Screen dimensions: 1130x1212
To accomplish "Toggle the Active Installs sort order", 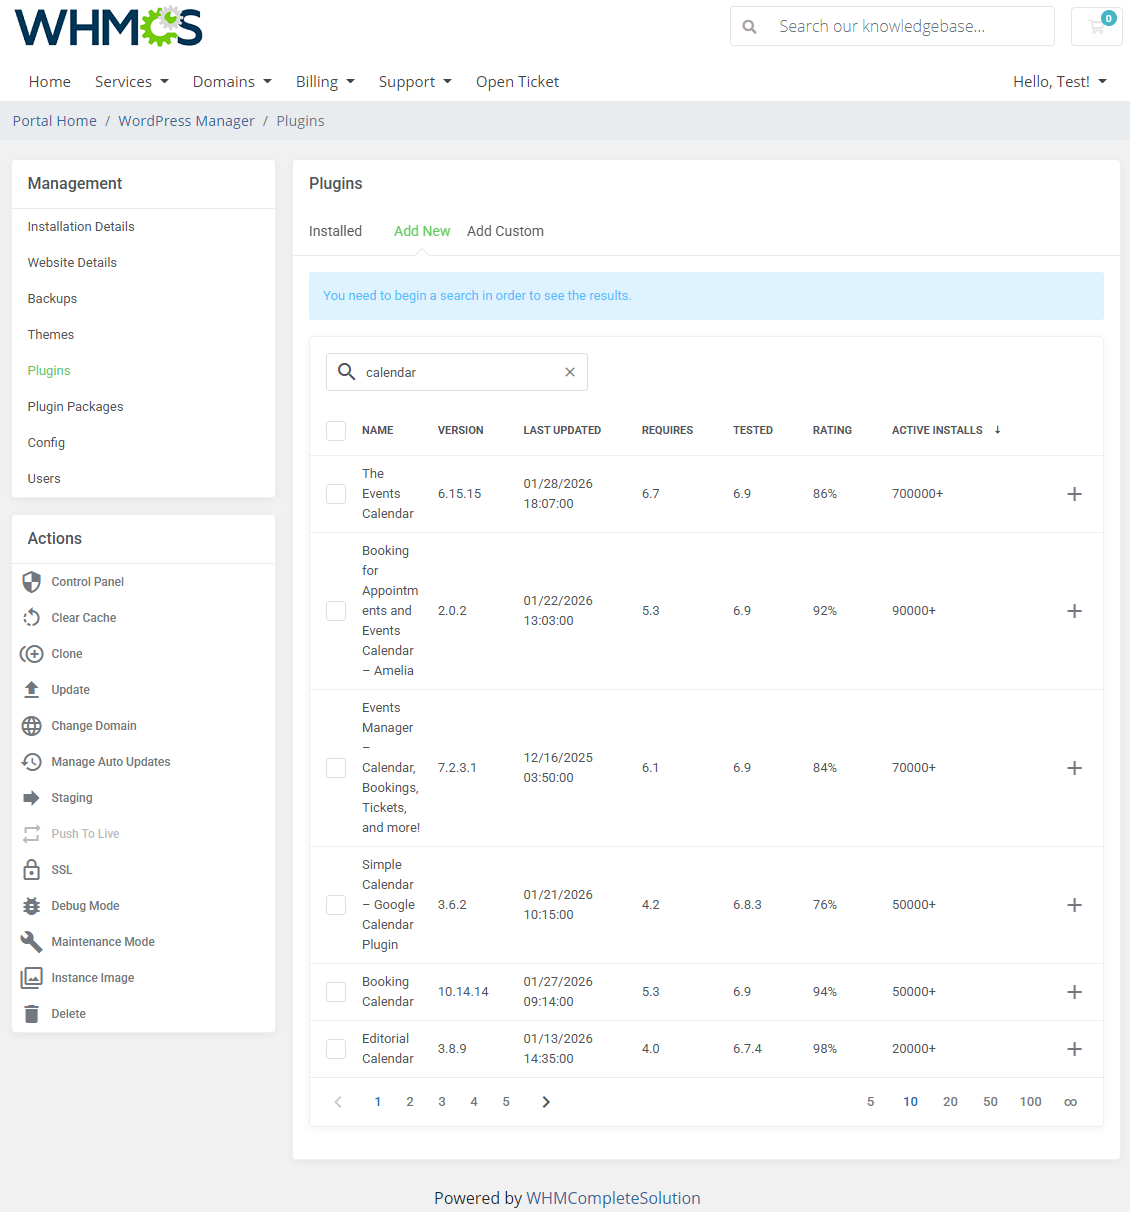I will [x=996, y=430].
